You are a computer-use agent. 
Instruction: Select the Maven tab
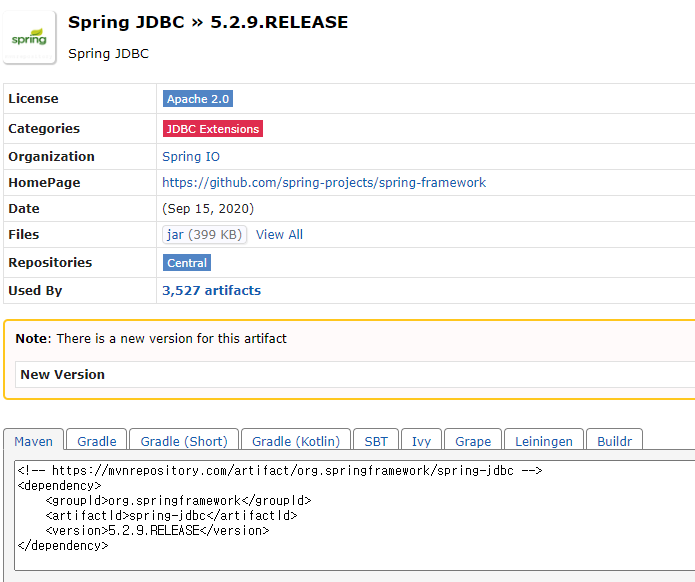[34, 441]
